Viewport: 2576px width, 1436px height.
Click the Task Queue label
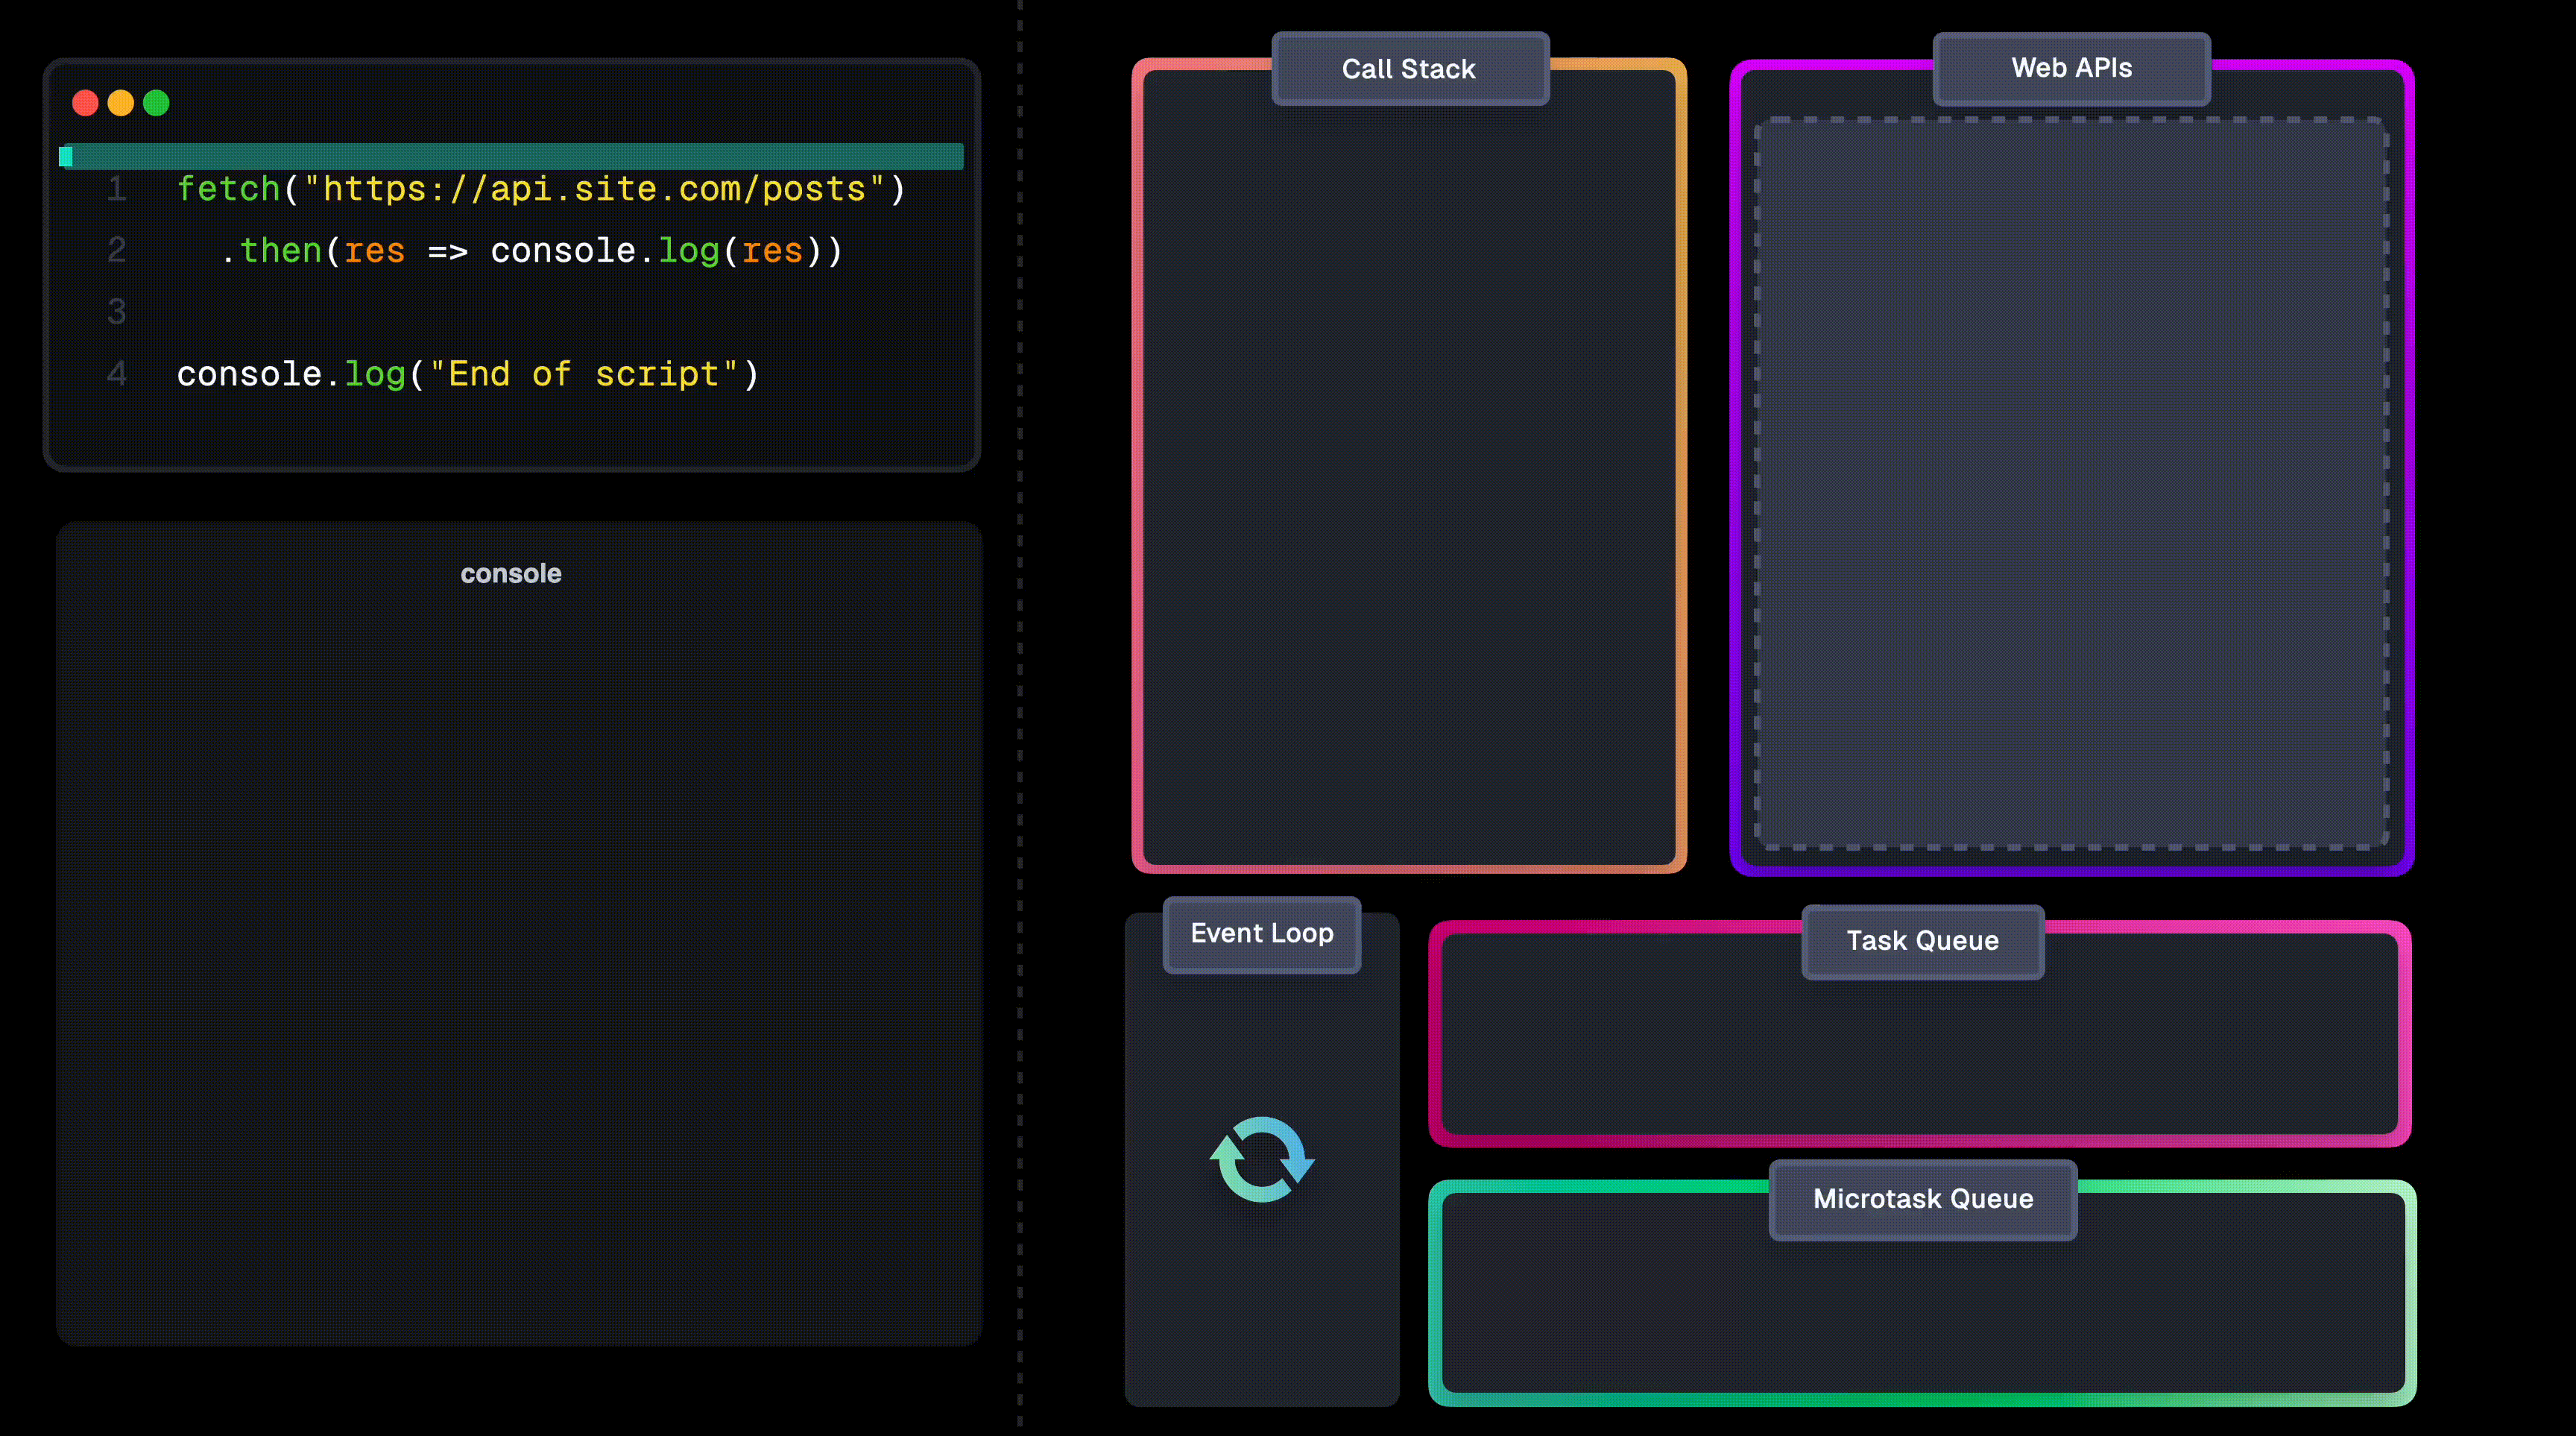1922,941
